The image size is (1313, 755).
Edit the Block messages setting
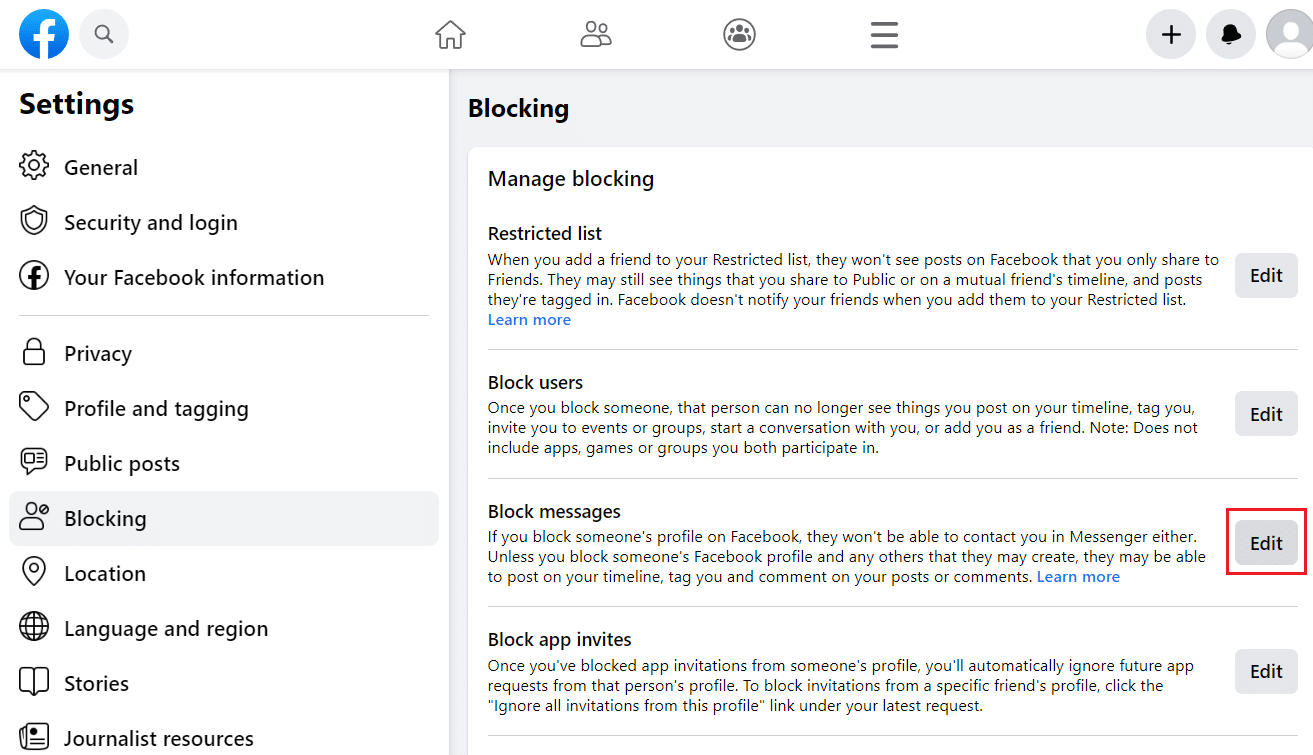tap(1266, 543)
